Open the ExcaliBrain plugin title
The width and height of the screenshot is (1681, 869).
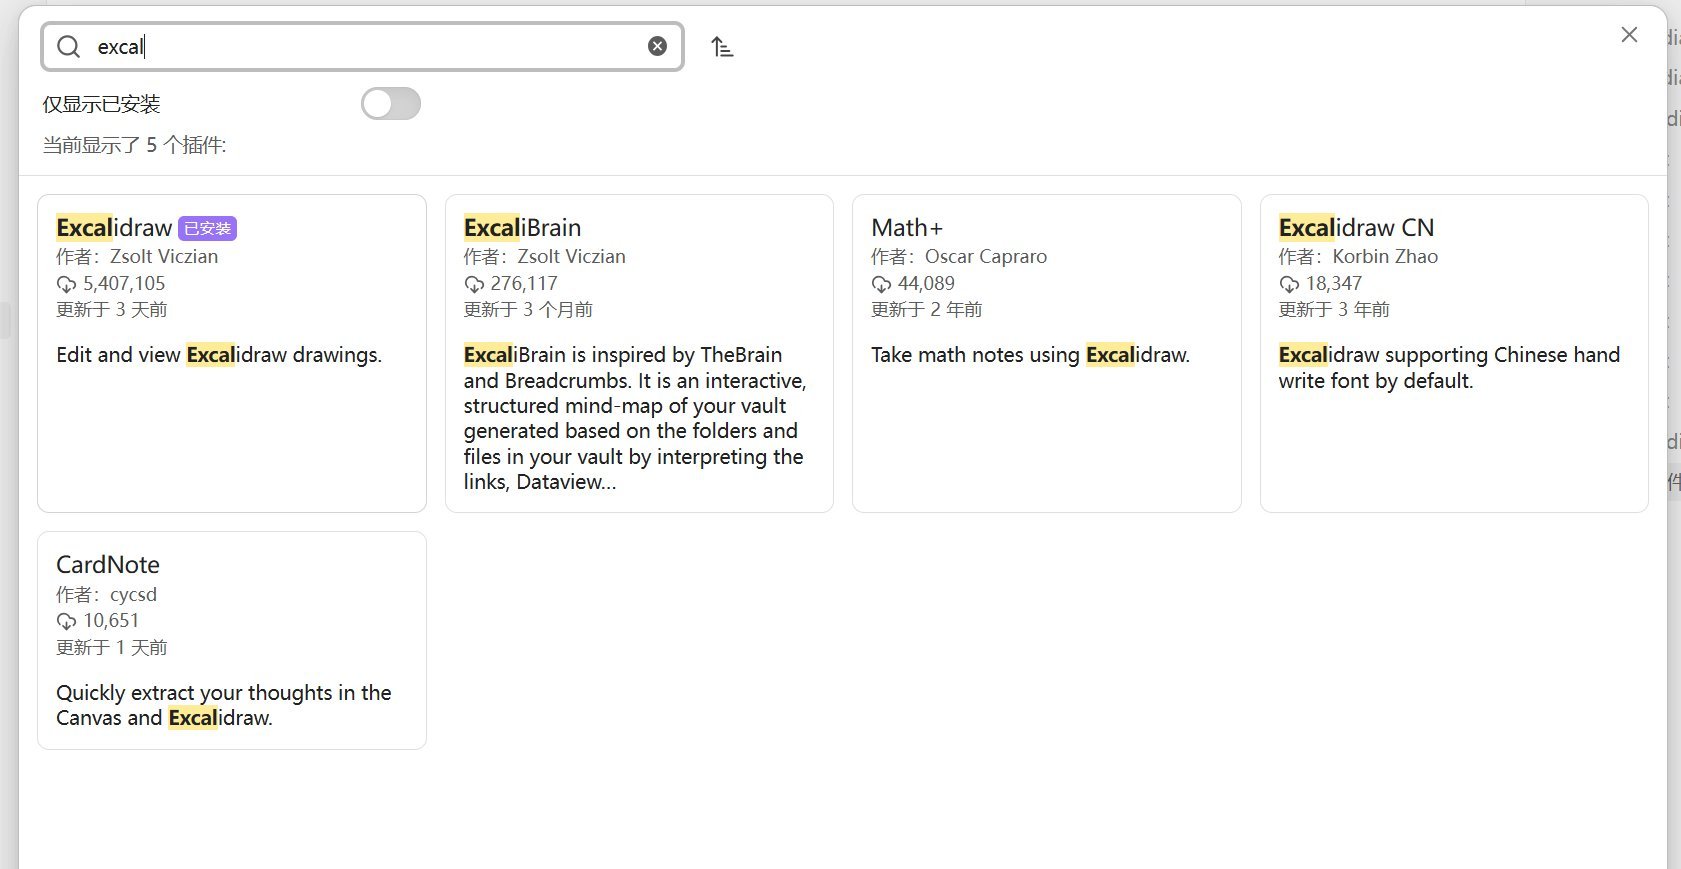coord(522,228)
